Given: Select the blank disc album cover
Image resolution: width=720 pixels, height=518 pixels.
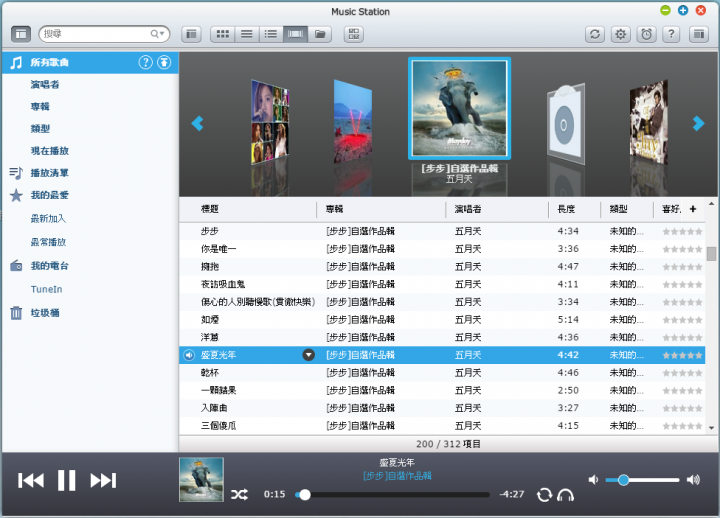Looking at the screenshot, I should point(566,124).
